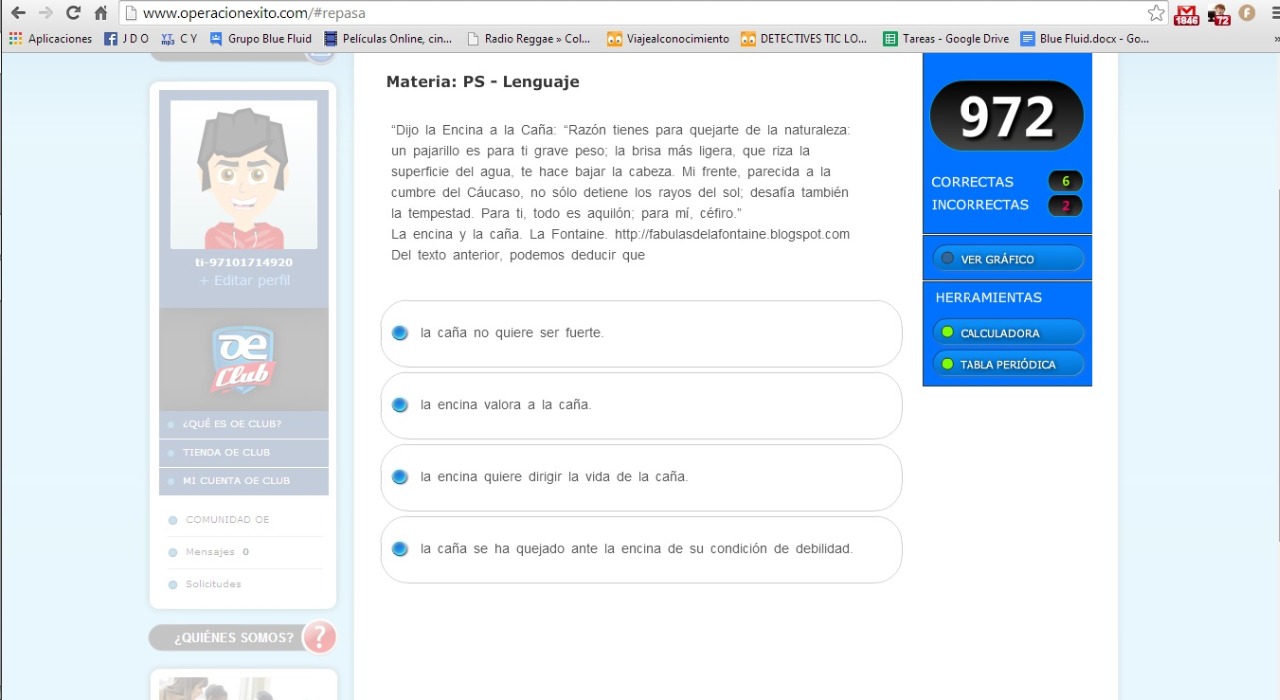Open Tienda OE Club menu item
The width and height of the screenshot is (1280, 700).
coord(226,452)
